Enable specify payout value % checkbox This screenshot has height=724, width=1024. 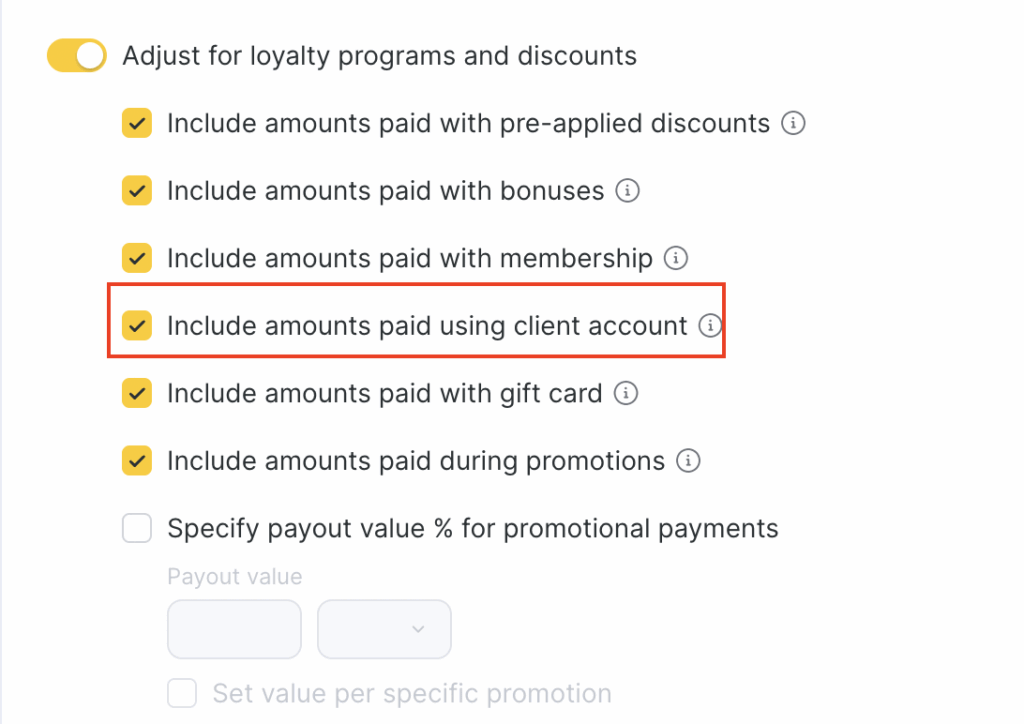[137, 528]
